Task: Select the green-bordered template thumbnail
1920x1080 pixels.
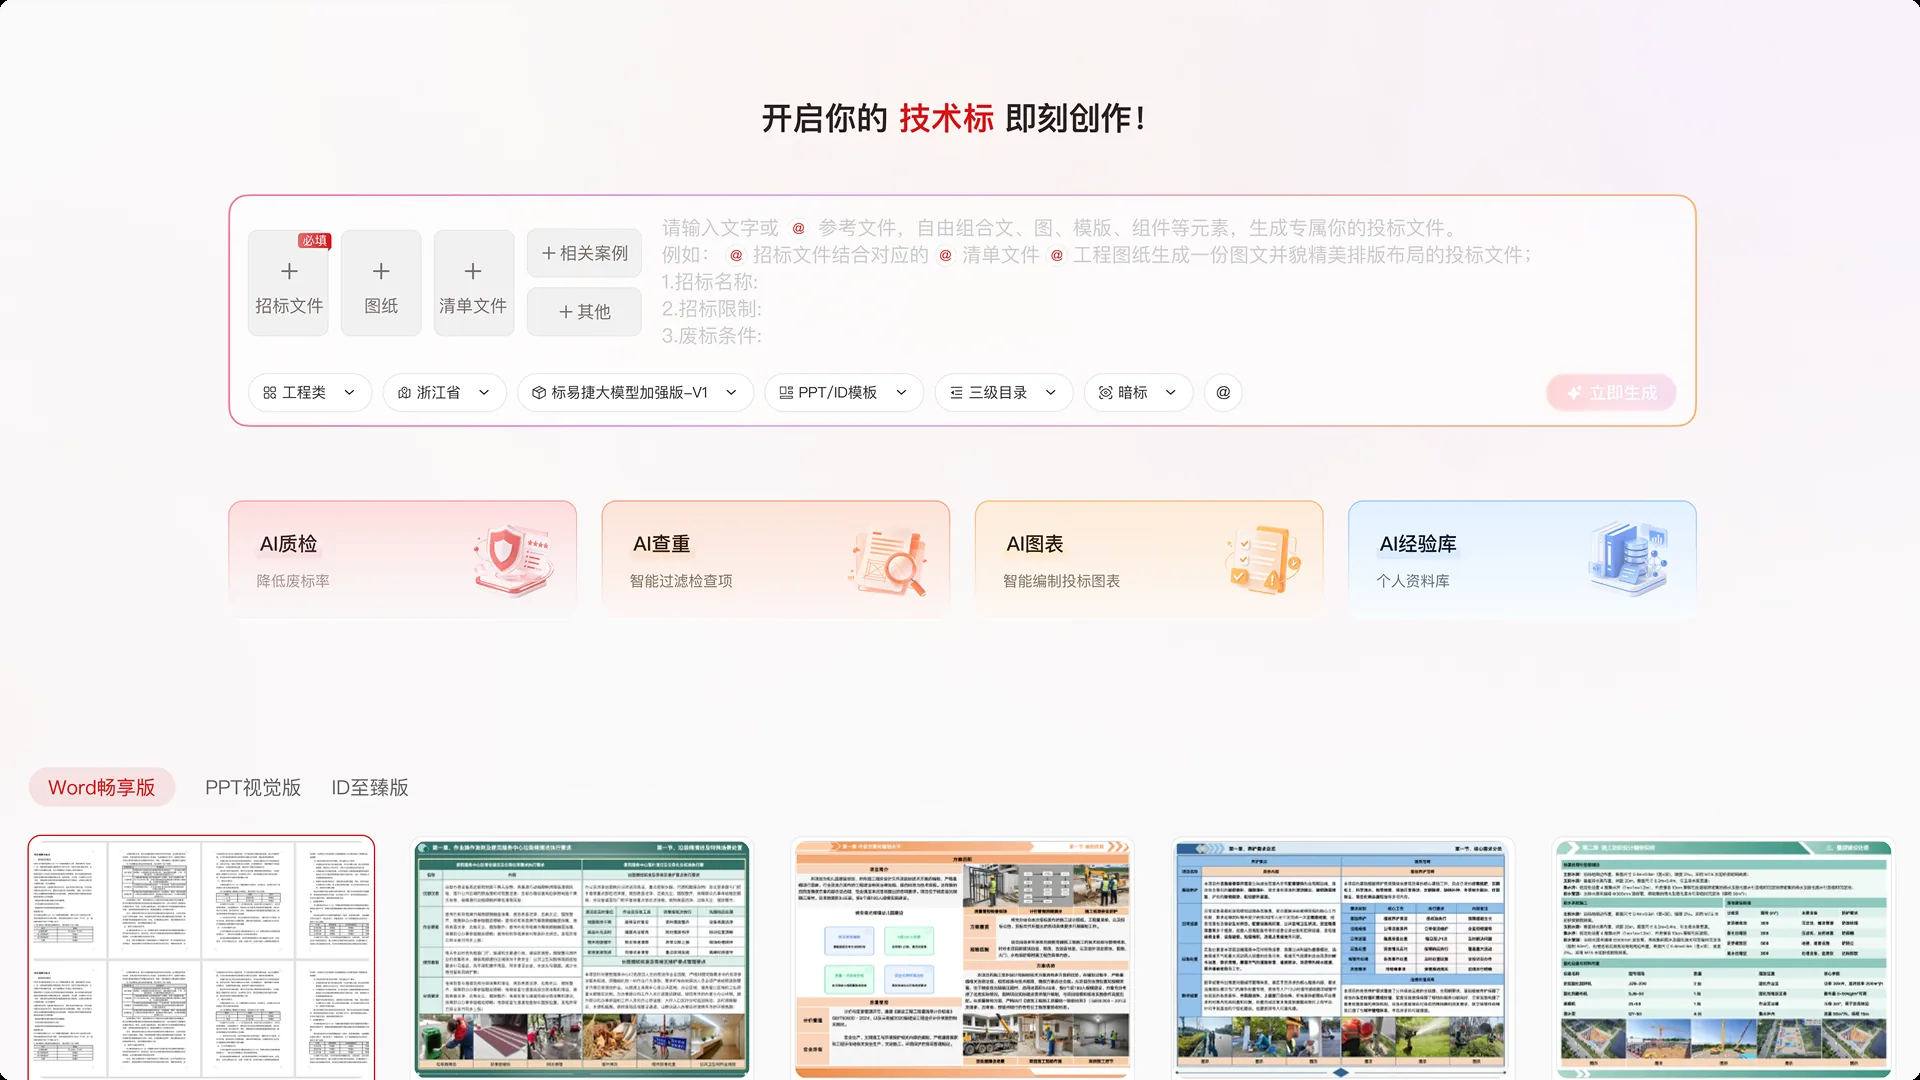Action: [582, 958]
